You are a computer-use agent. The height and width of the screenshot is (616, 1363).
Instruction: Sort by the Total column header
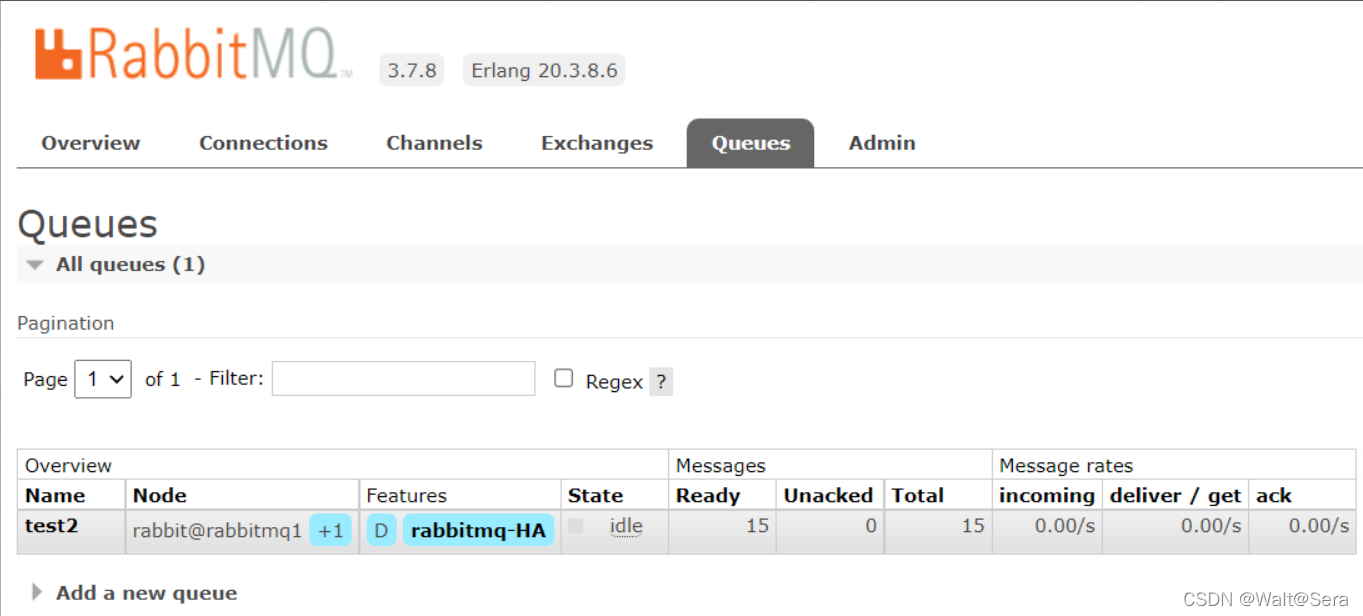(x=918, y=496)
